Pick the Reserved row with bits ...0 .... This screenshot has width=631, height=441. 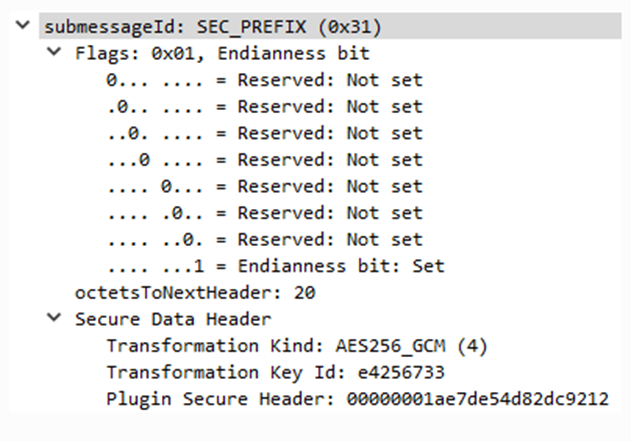click(x=264, y=160)
